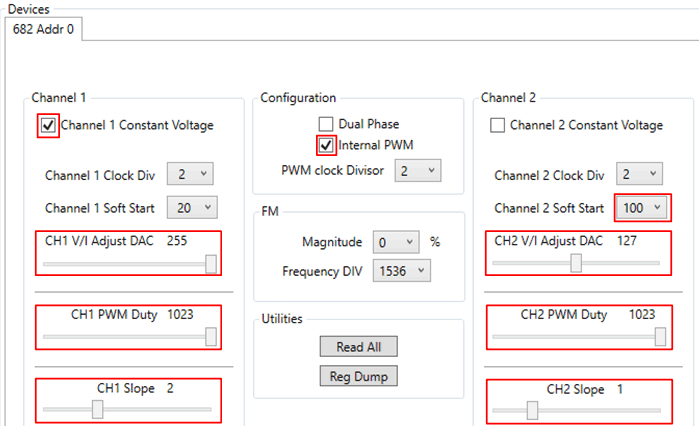
Task: Enable the Dual Phase checkbox
Action: pos(326,124)
